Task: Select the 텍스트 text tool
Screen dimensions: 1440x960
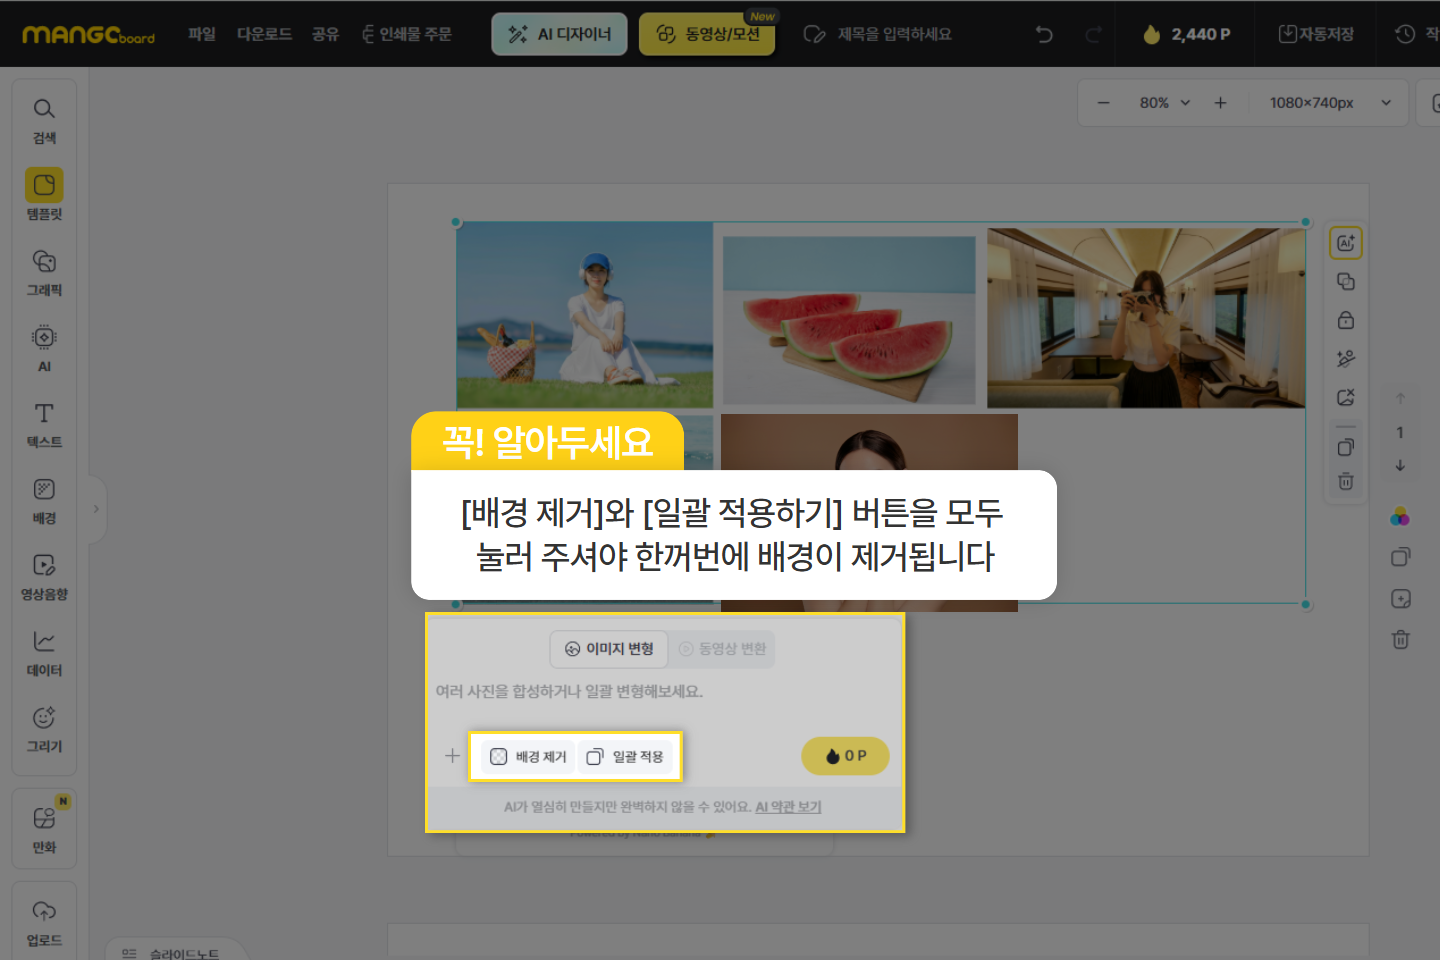Action: 44,424
